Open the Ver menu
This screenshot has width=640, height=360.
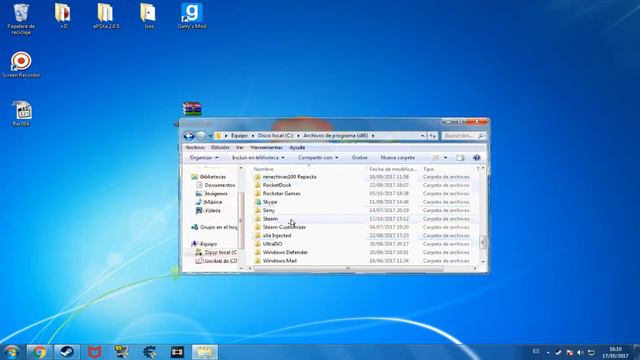tap(240, 147)
